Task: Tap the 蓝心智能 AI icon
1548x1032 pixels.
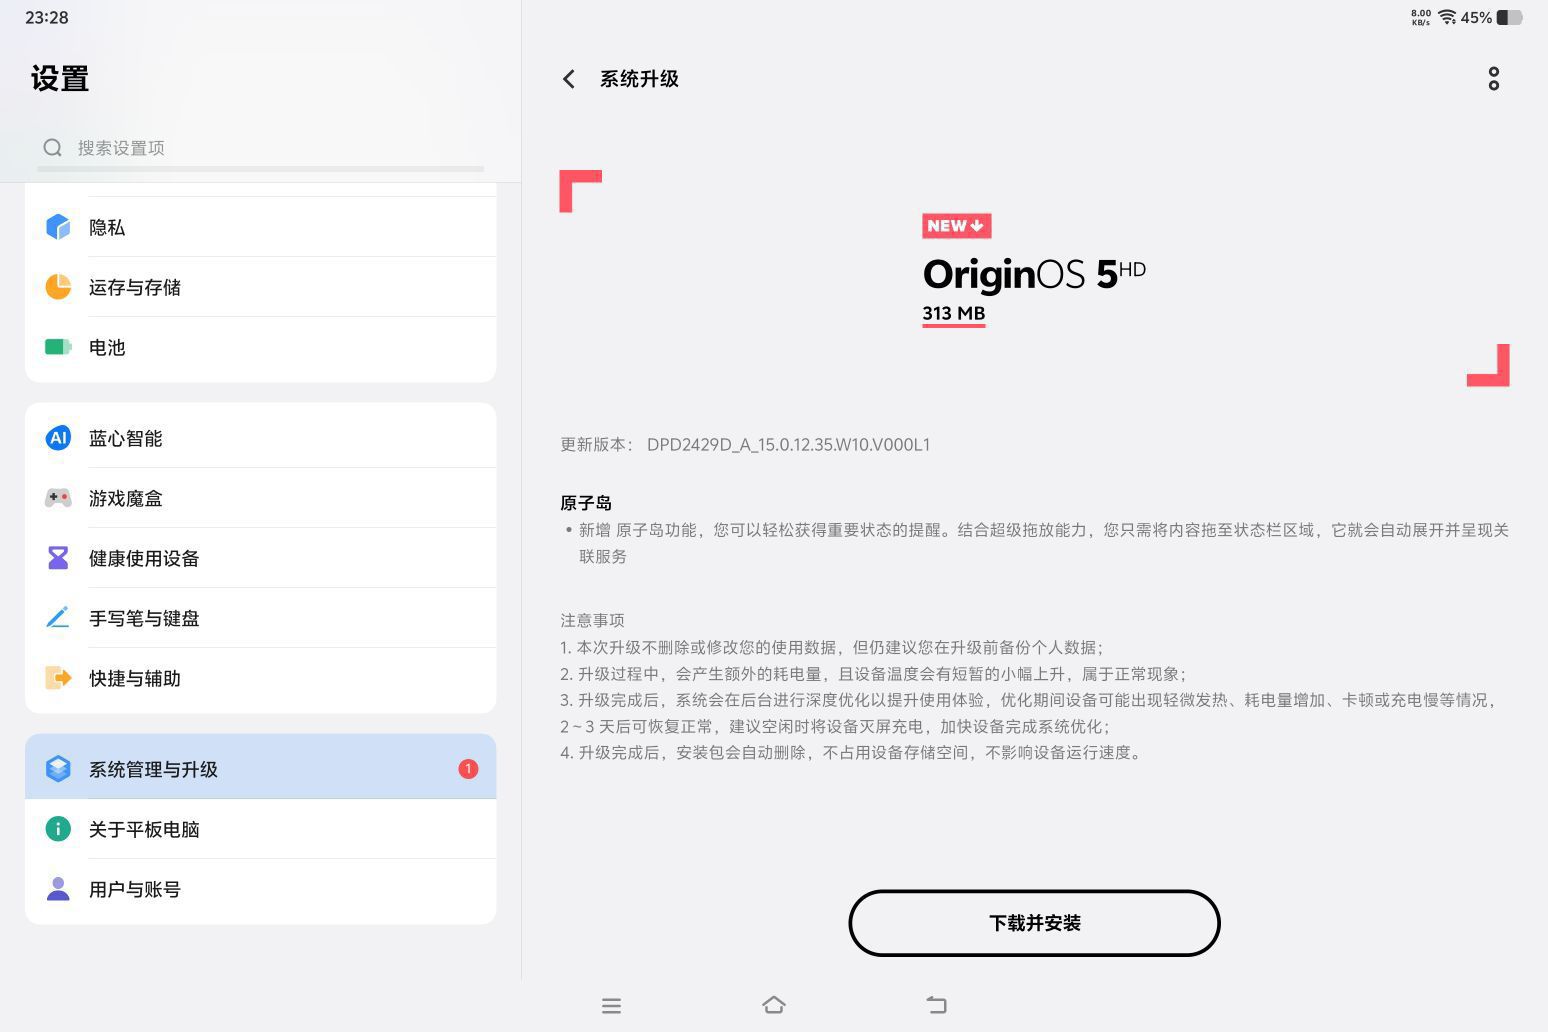Action: (58, 438)
